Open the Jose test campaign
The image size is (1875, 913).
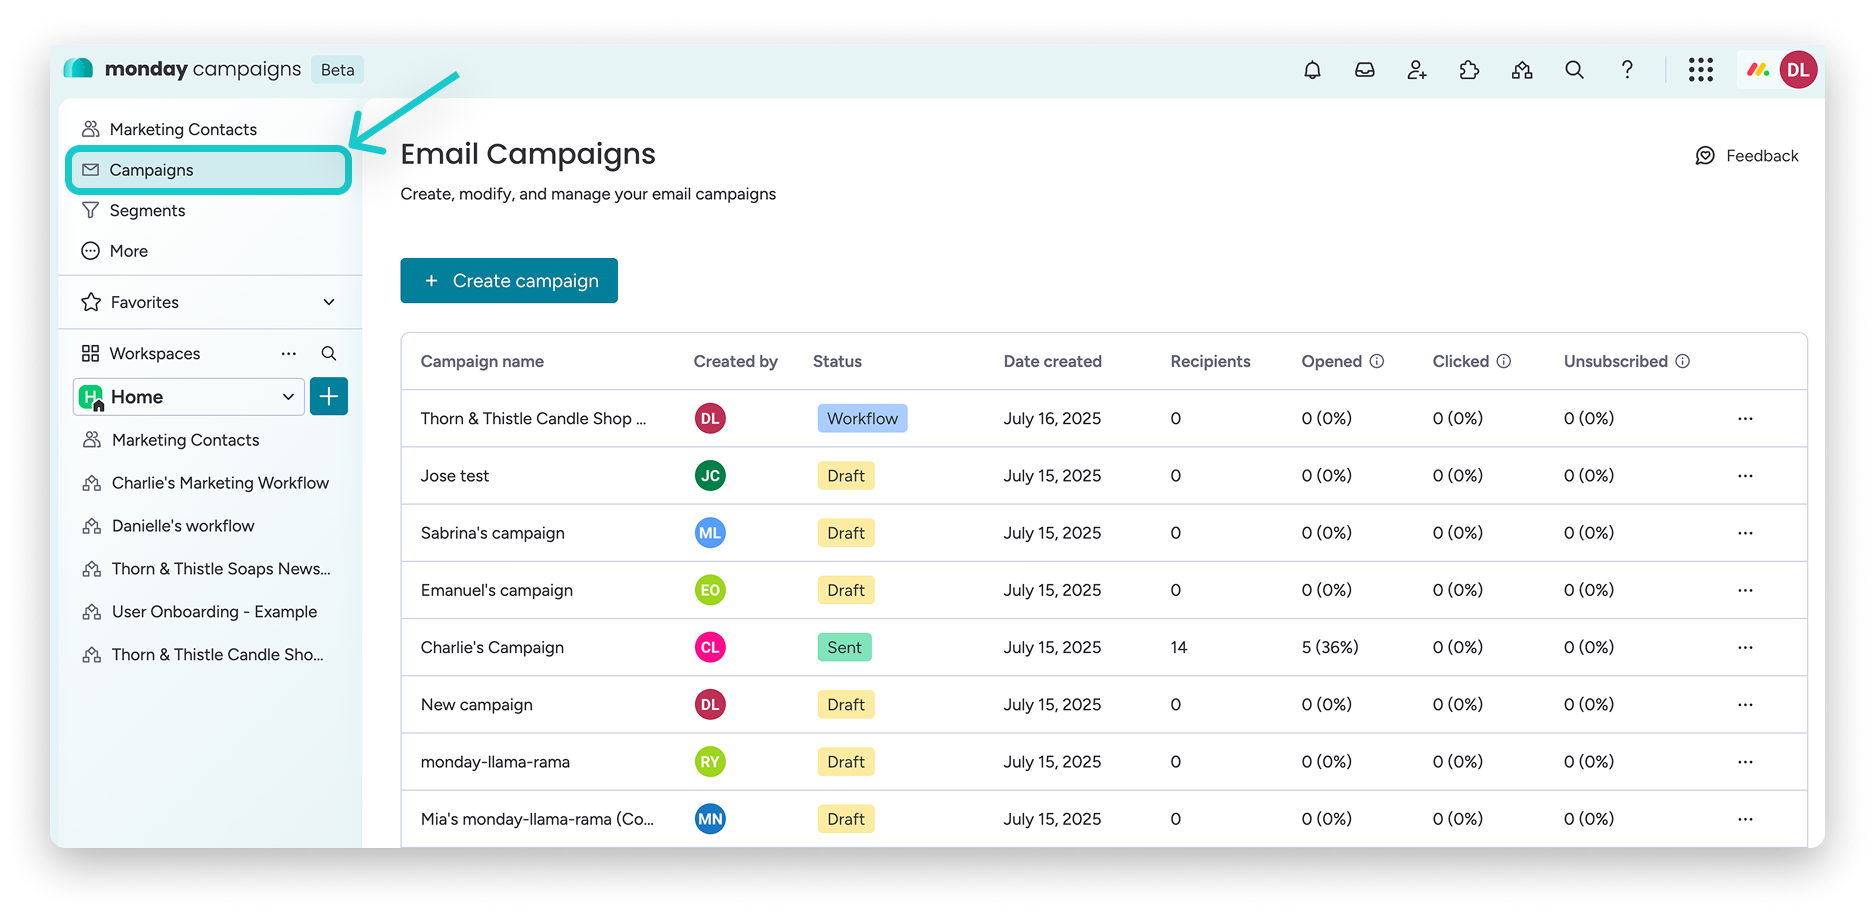455,476
